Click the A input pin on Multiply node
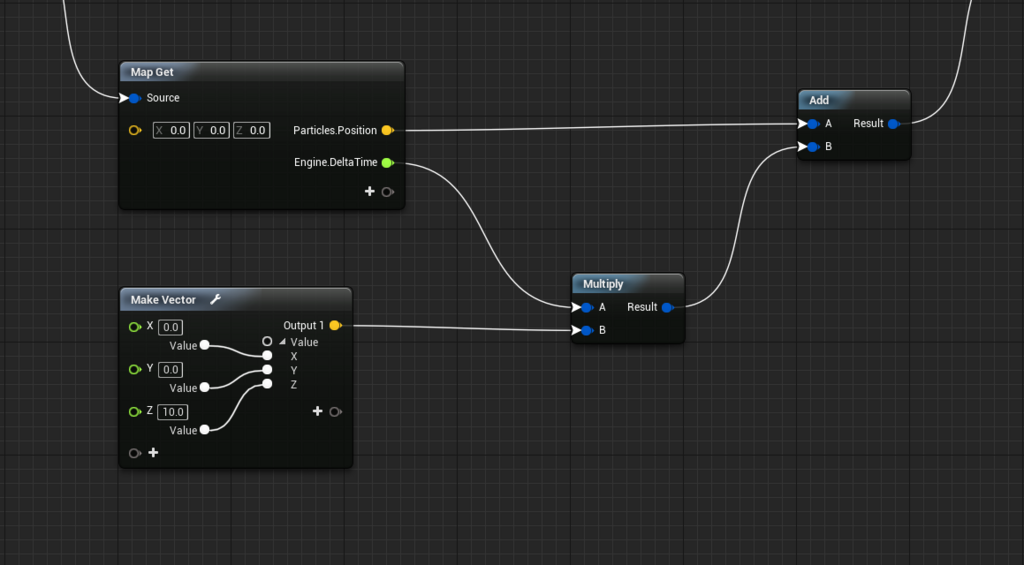Screen dimensions: 1024x565 click(586, 308)
